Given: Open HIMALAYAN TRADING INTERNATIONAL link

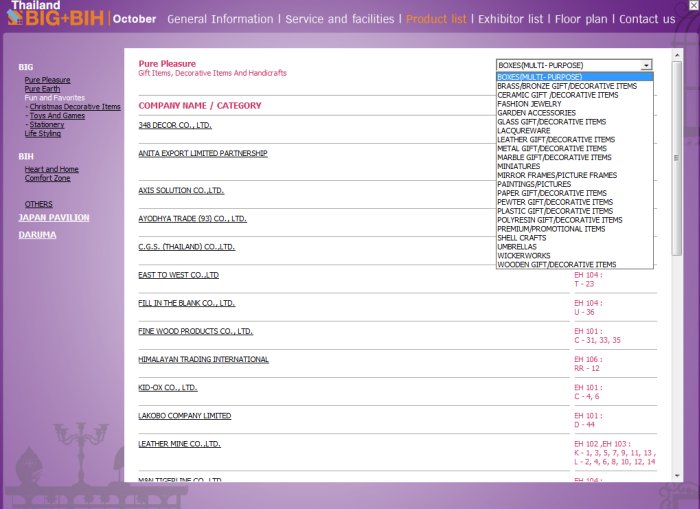Looking at the screenshot, I should tap(204, 359).
